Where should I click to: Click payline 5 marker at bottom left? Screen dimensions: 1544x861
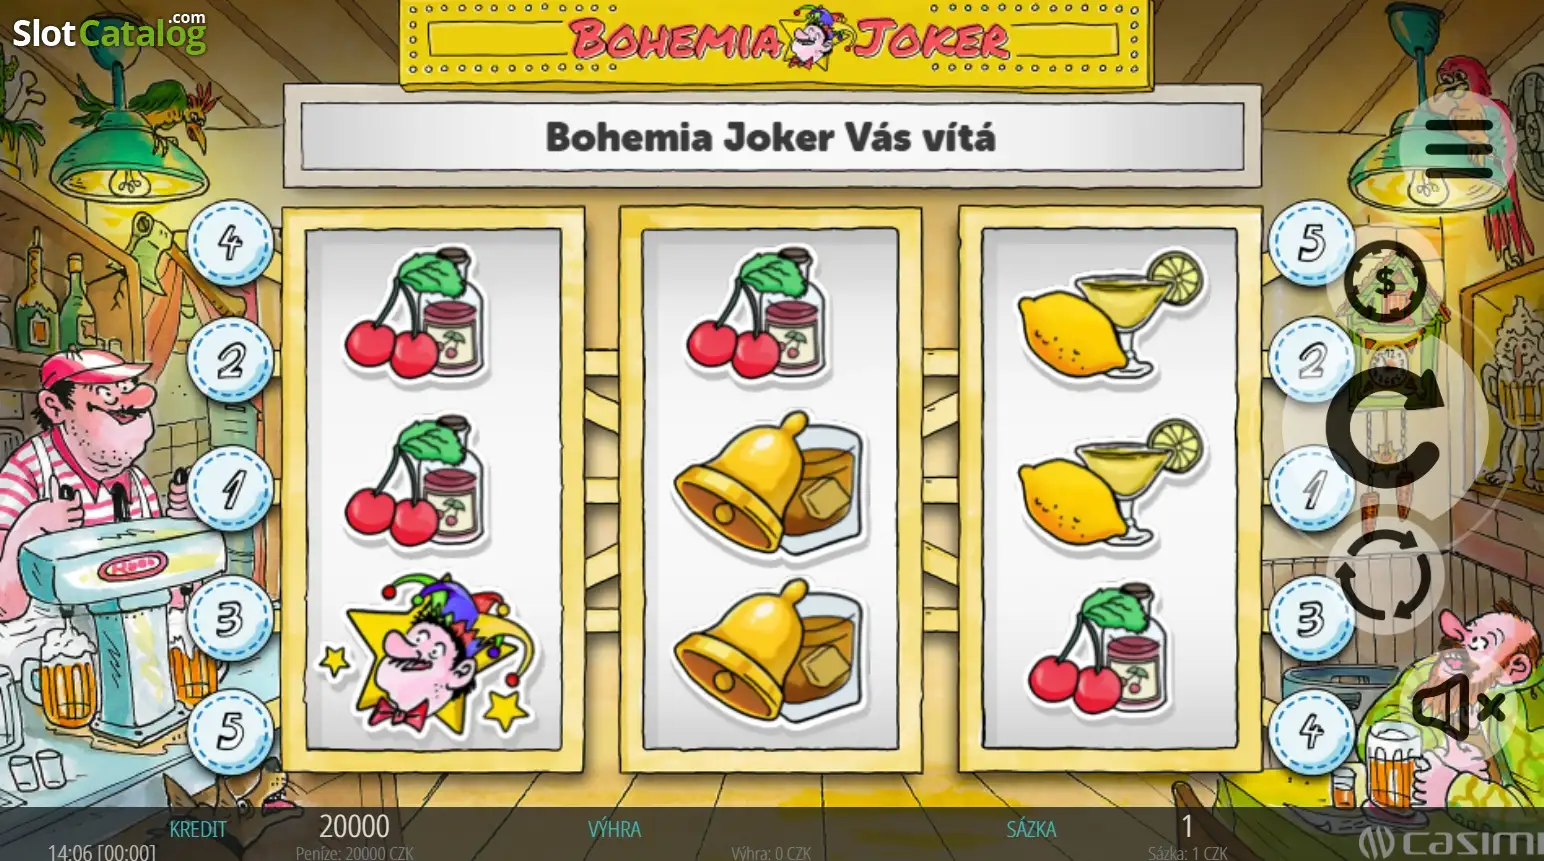[x=231, y=731]
